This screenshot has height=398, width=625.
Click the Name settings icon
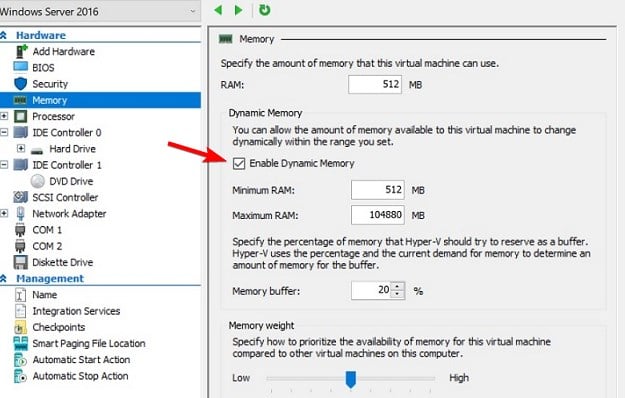pos(20,295)
